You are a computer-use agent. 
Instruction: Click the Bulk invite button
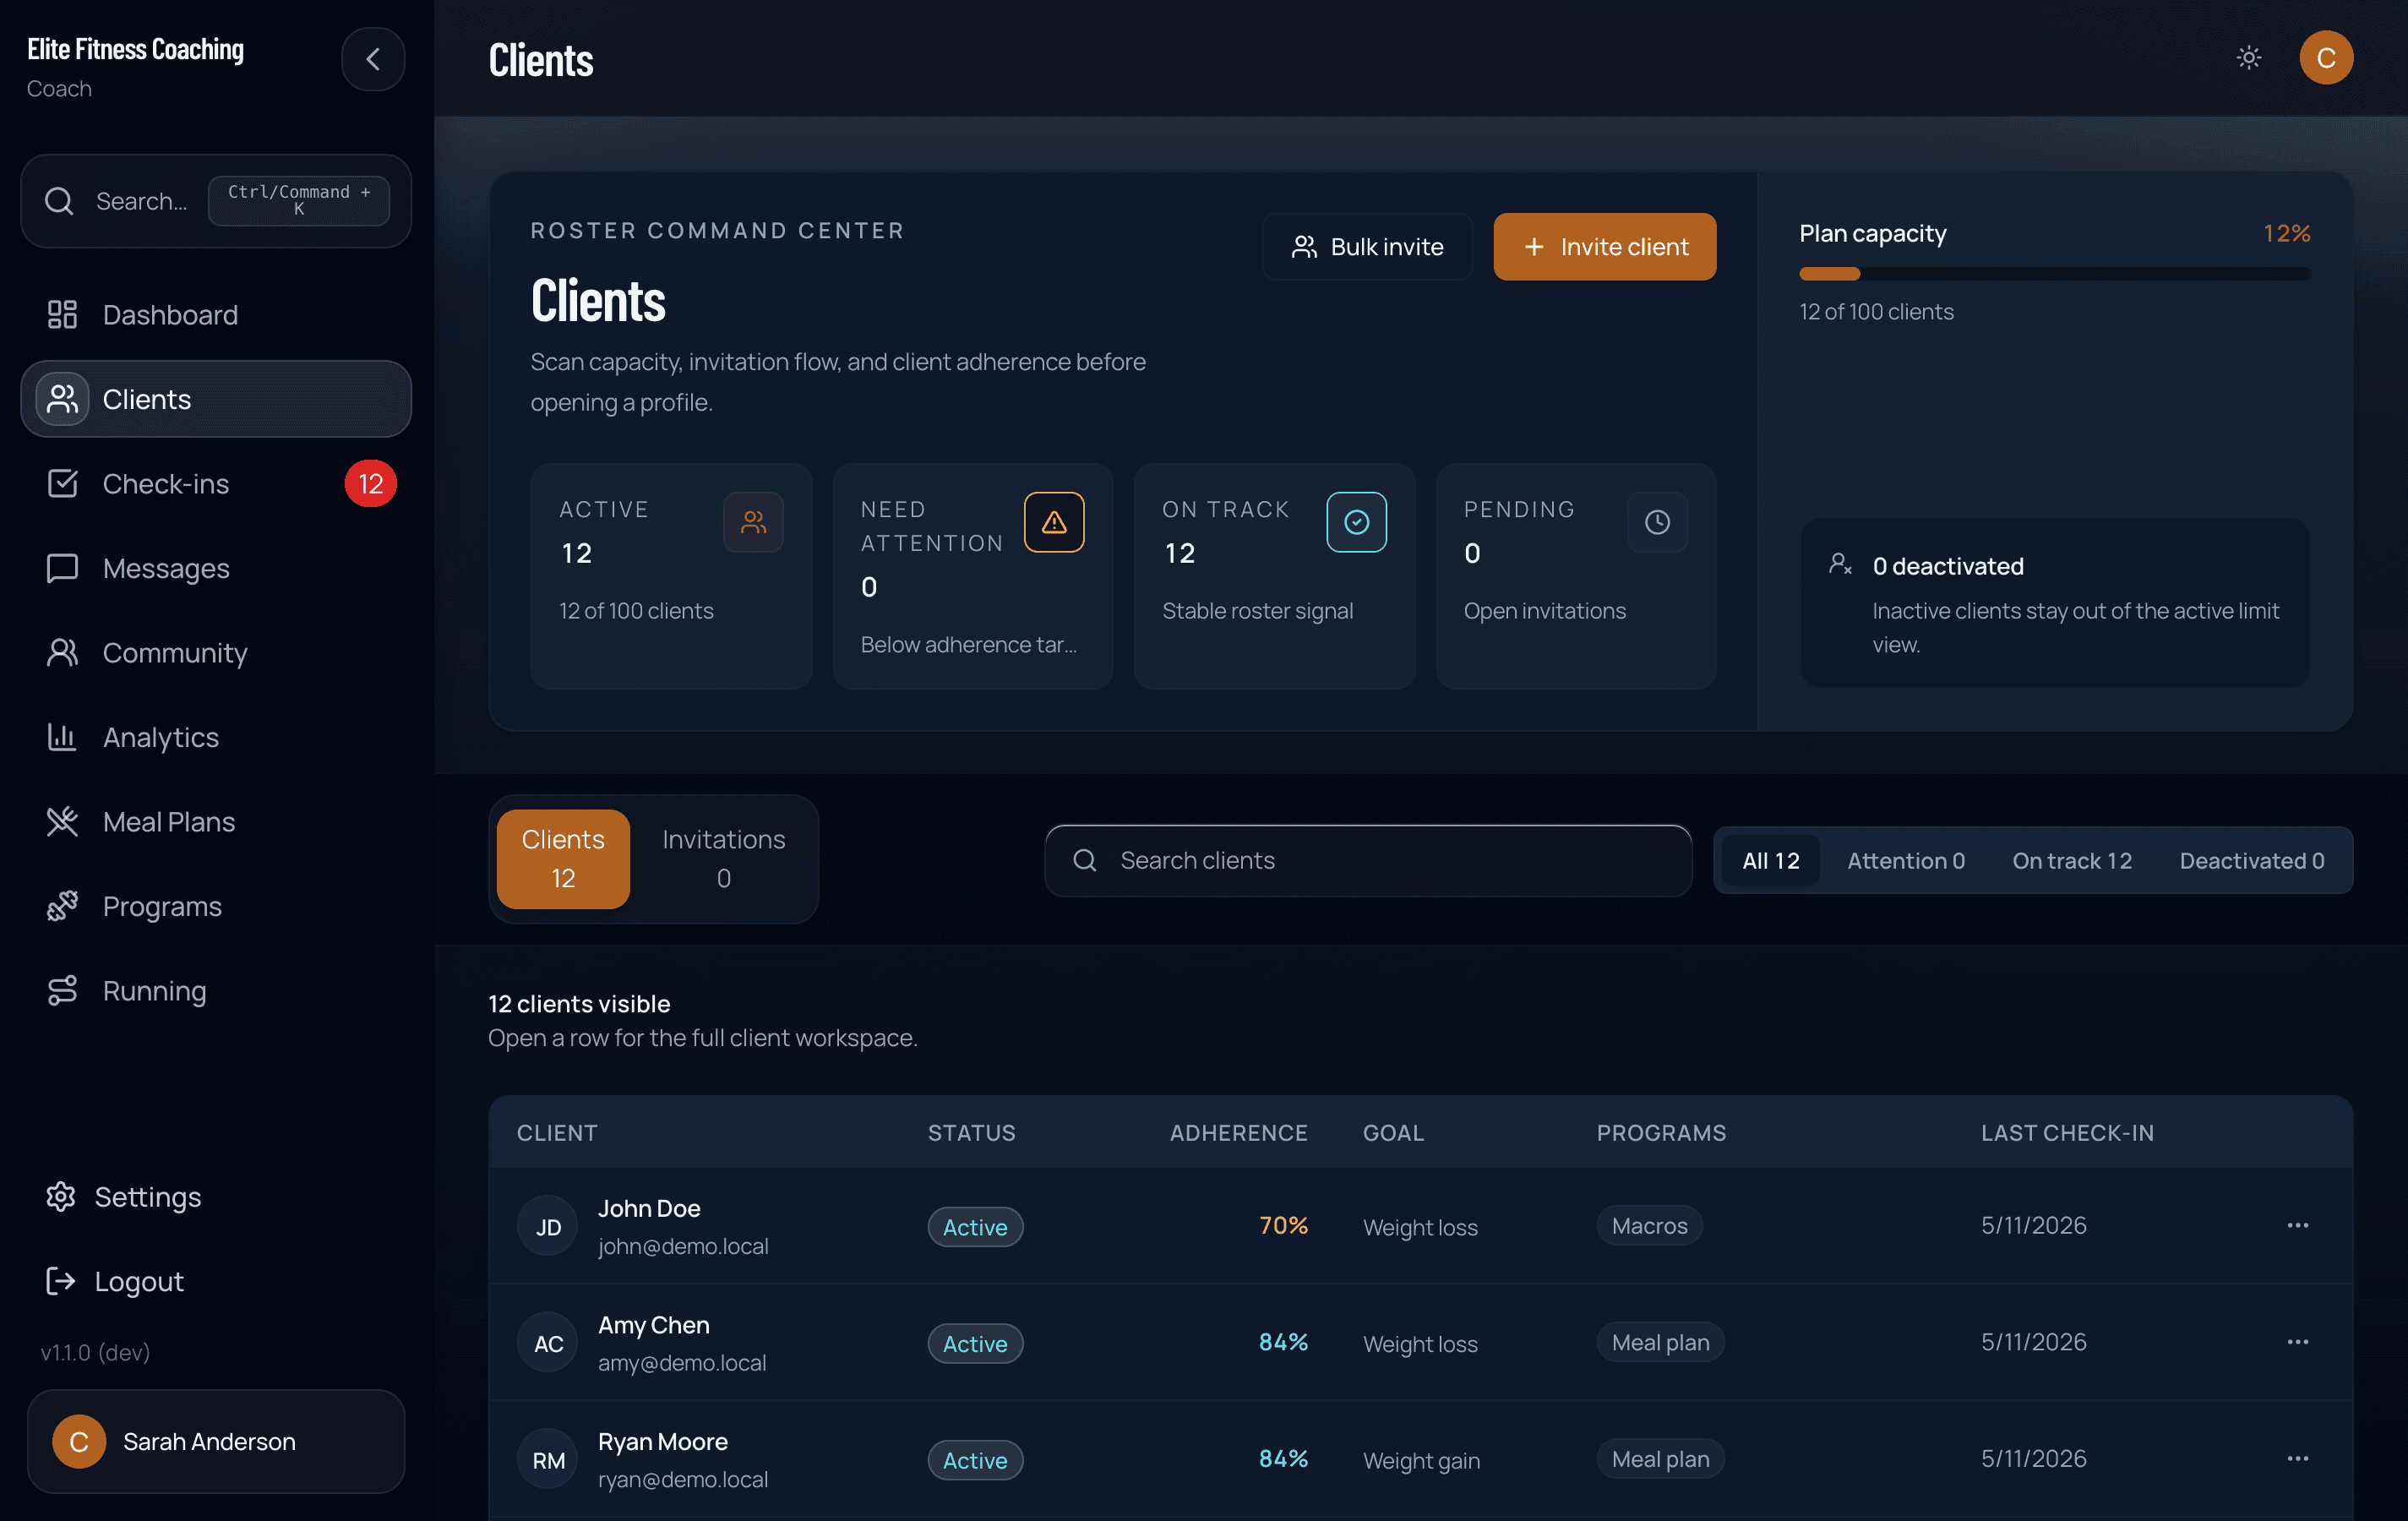point(1367,247)
